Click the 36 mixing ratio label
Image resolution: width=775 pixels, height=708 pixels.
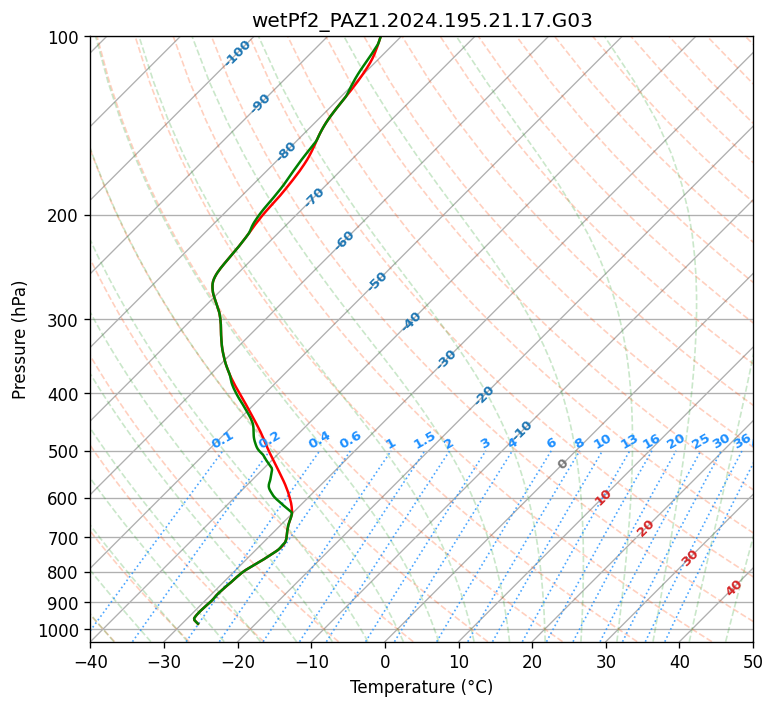pos(742,441)
